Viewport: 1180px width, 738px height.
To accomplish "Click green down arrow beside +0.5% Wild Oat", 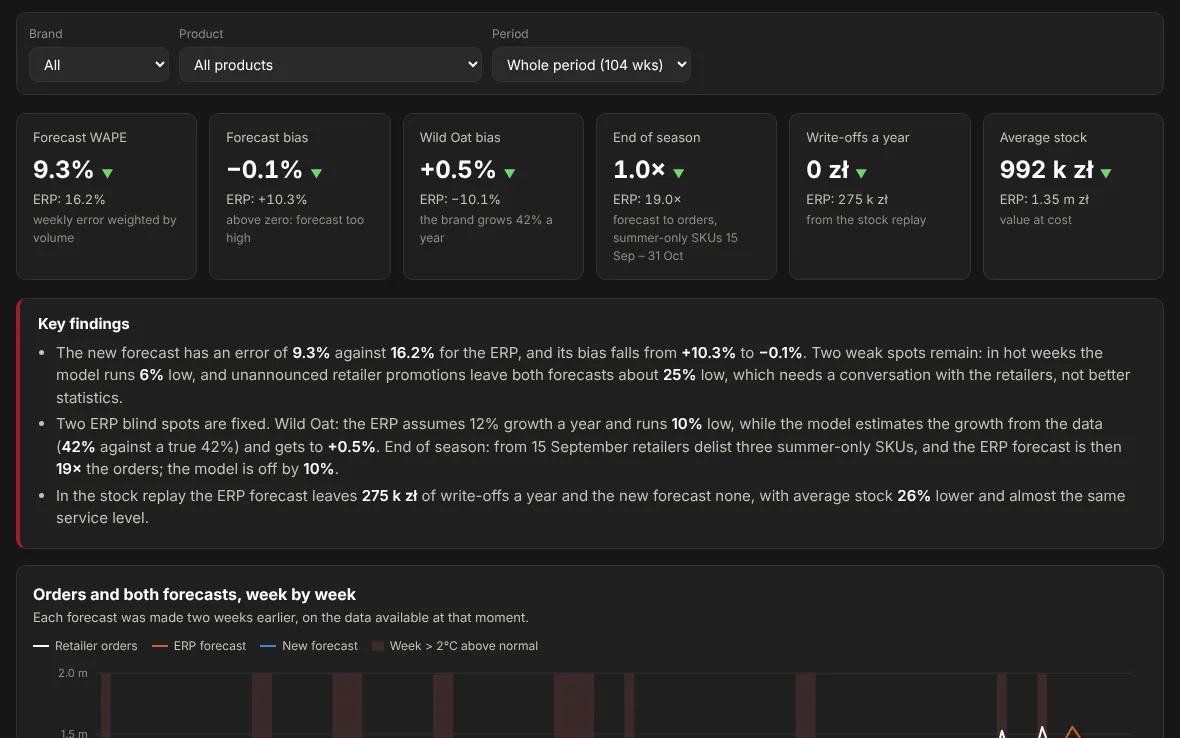I will (509, 173).
